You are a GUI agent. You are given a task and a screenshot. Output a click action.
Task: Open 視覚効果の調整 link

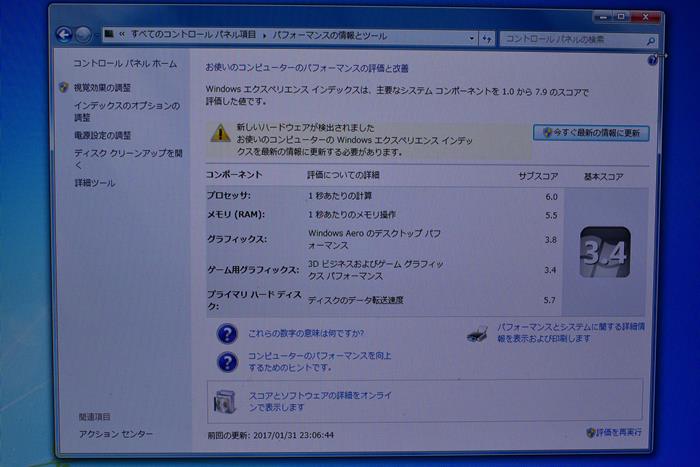102,88
